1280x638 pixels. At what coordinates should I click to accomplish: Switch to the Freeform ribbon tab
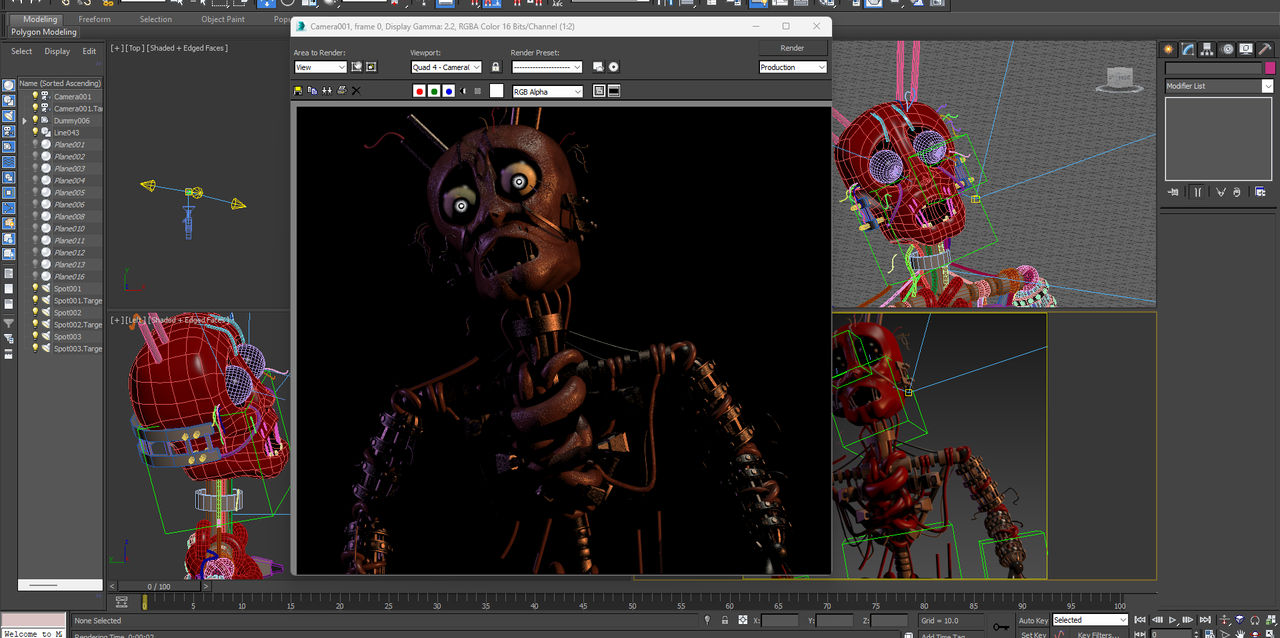pos(95,19)
